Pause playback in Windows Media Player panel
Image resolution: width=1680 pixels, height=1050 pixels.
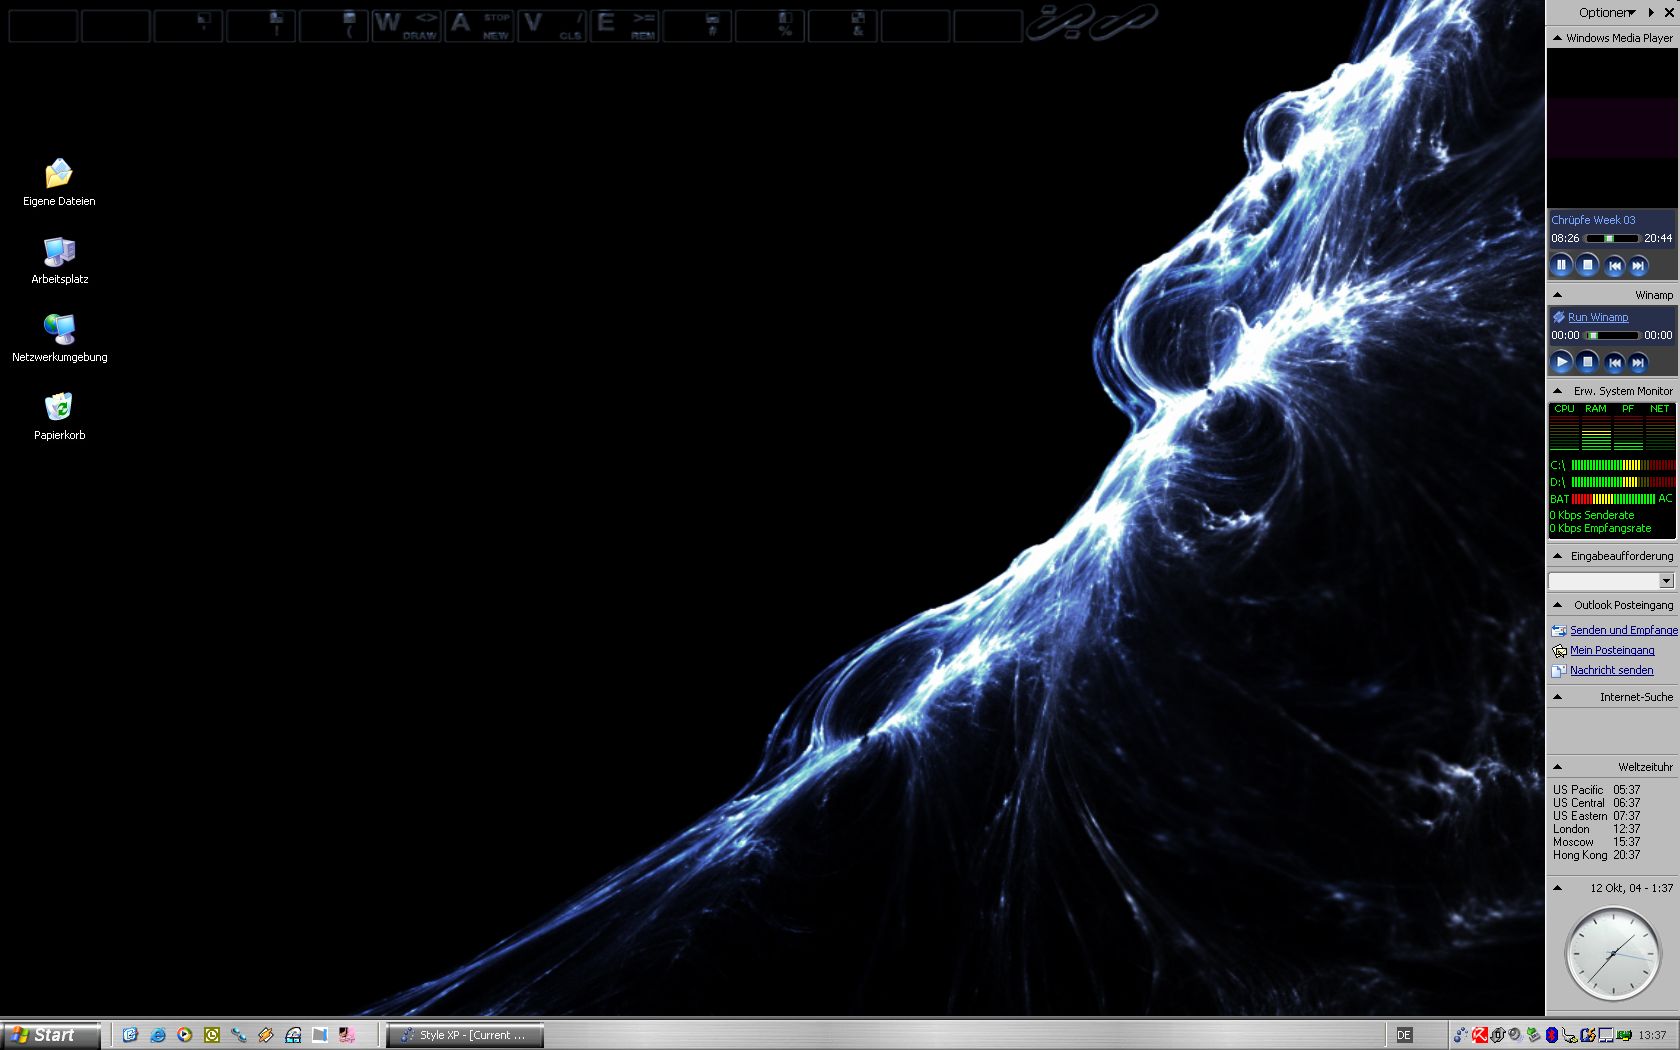tap(1561, 265)
